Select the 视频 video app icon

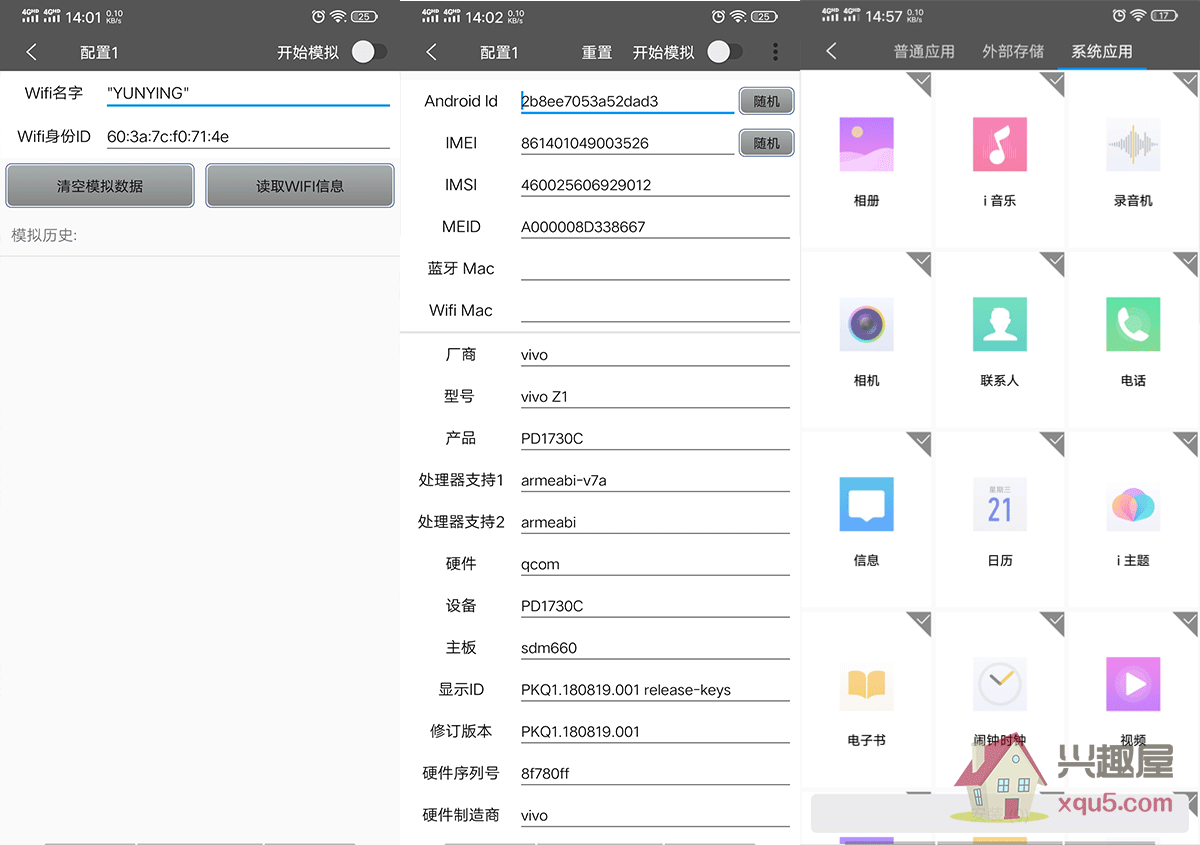pos(1133,684)
